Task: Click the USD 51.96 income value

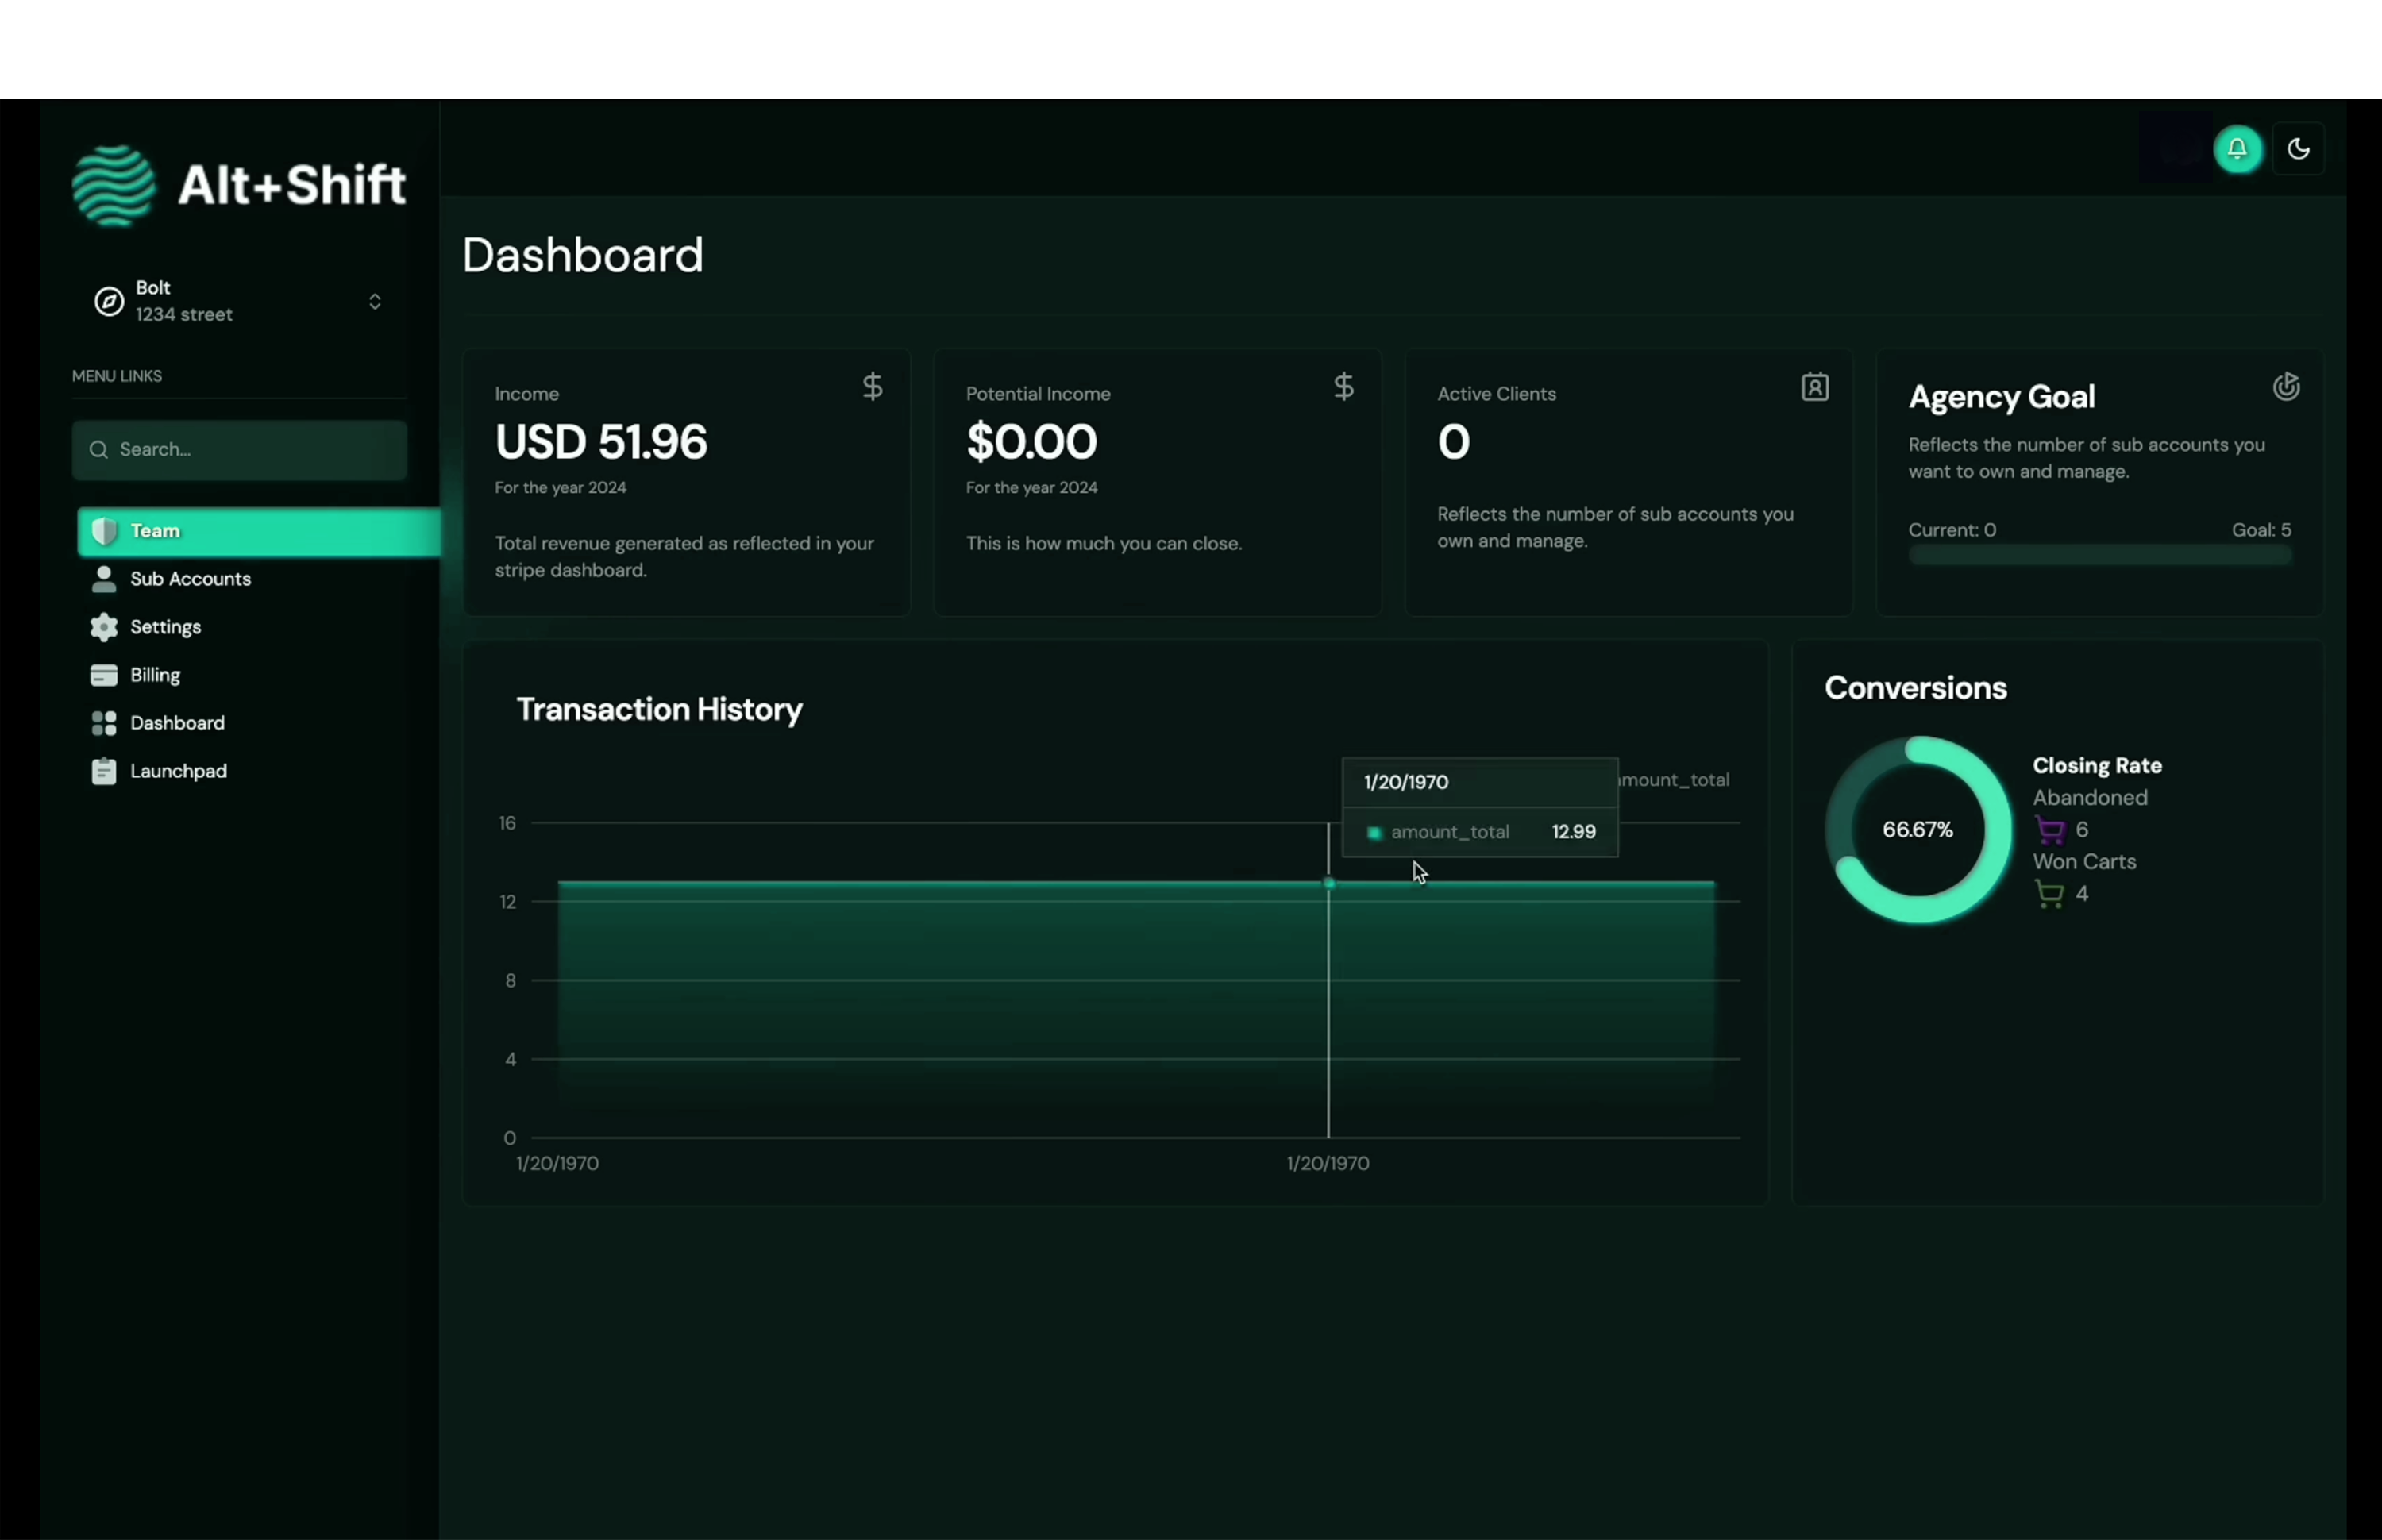Action: (601, 442)
